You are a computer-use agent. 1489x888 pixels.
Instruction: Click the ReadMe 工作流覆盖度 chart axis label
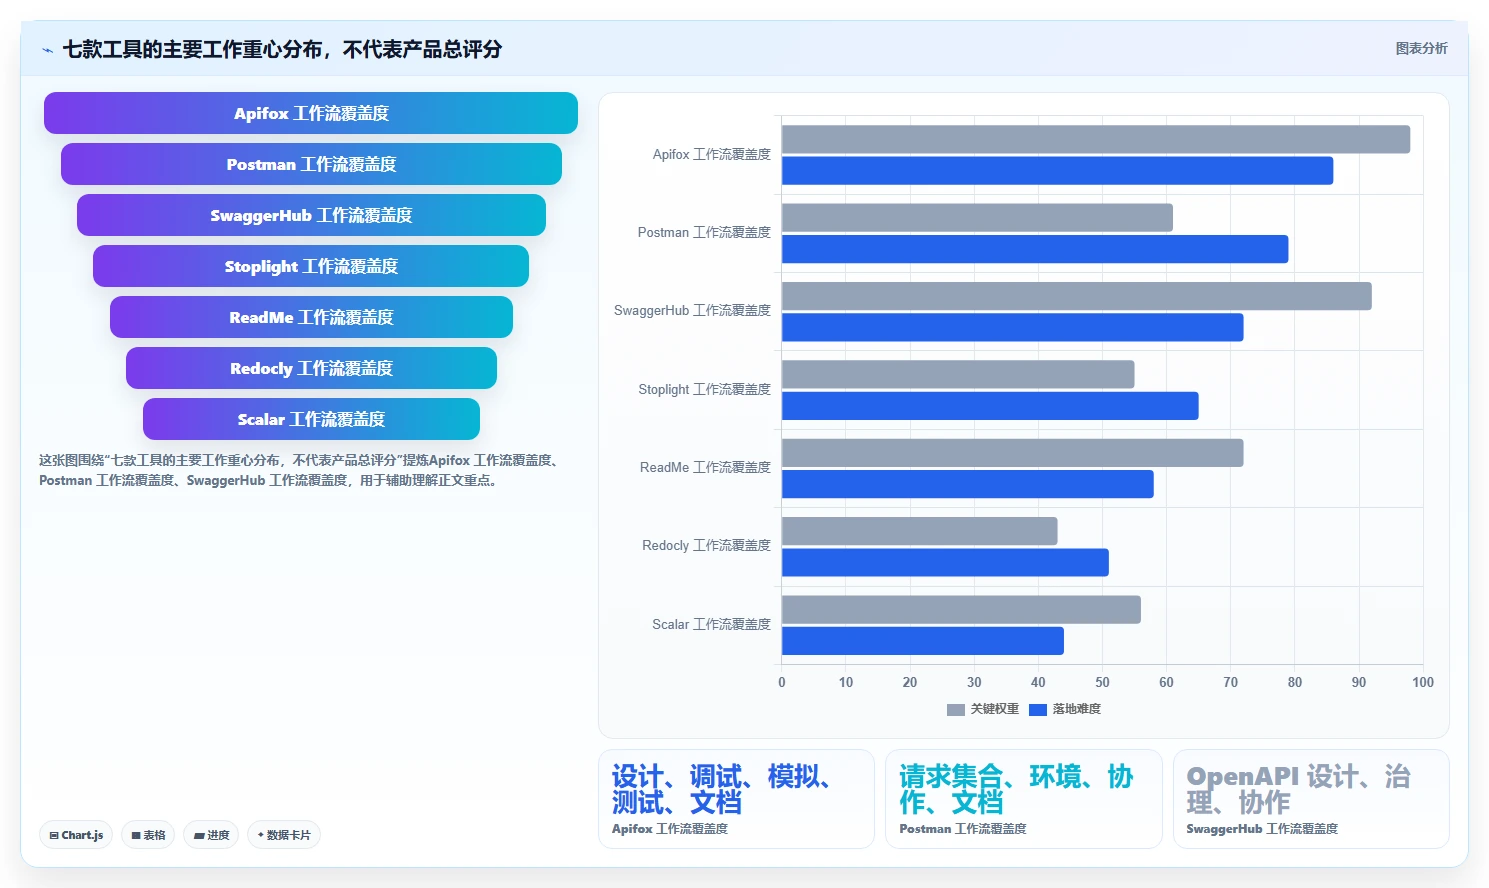coord(705,468)
